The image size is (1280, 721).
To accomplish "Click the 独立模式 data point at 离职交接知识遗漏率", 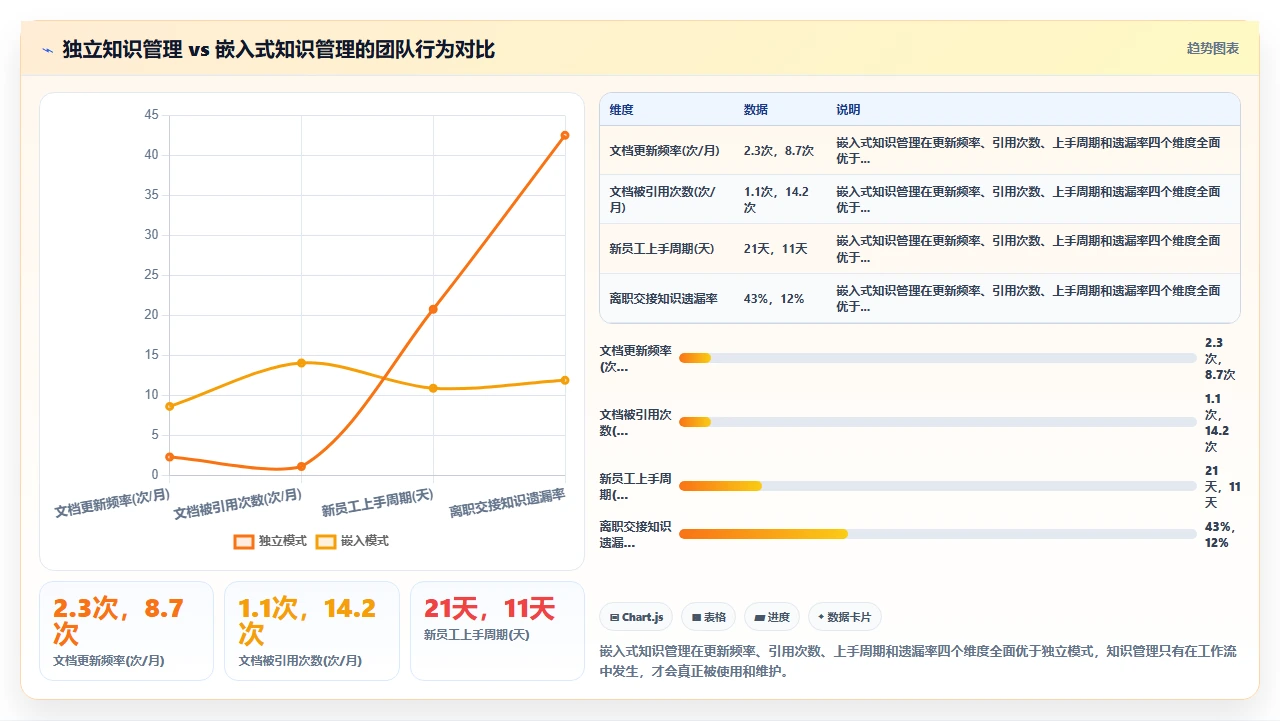I will pyautogui.click(x=565, y=135).
